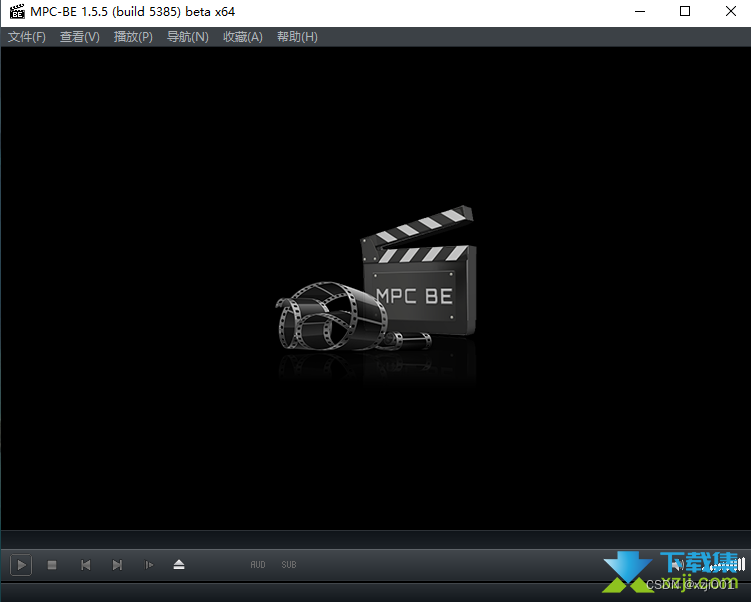Click the MPC-BE clapperboard title bar icon
The image size is (751, 602).
tap(17, 11)
